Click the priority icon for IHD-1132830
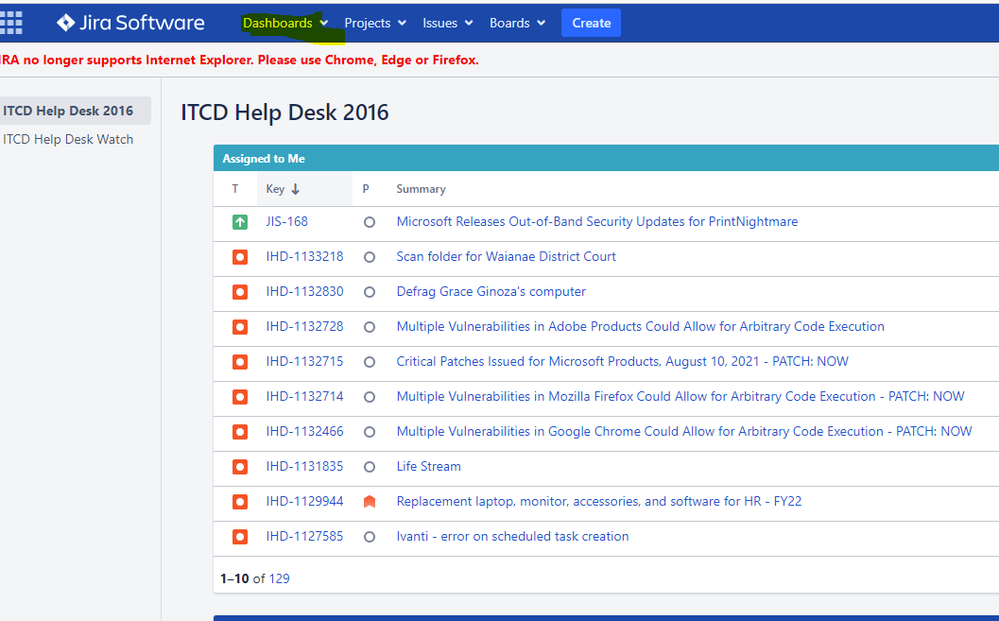Screen dimensions: 999x621 point(370,292)
